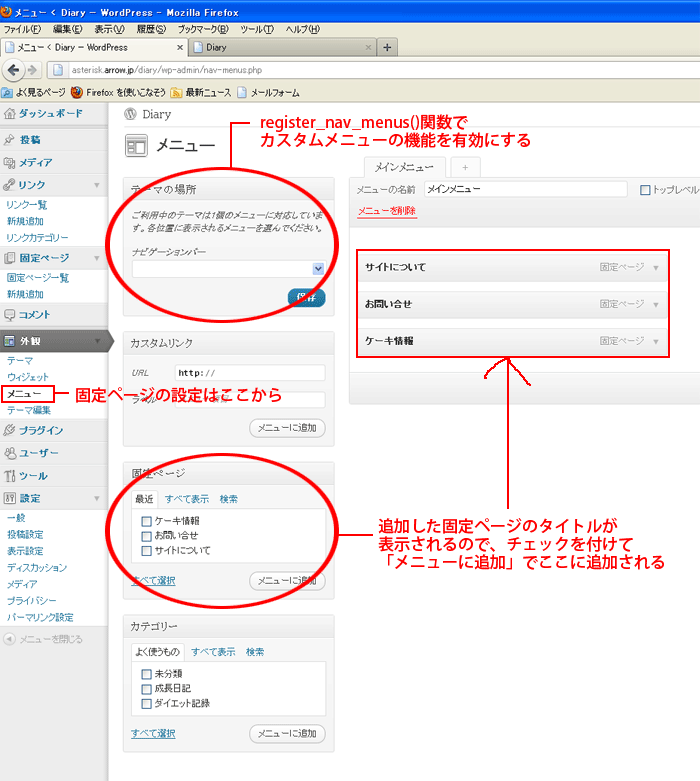Click the chain icon beside リンク
Viewport: 700px width, 781px height.
(x=9, y=185)
